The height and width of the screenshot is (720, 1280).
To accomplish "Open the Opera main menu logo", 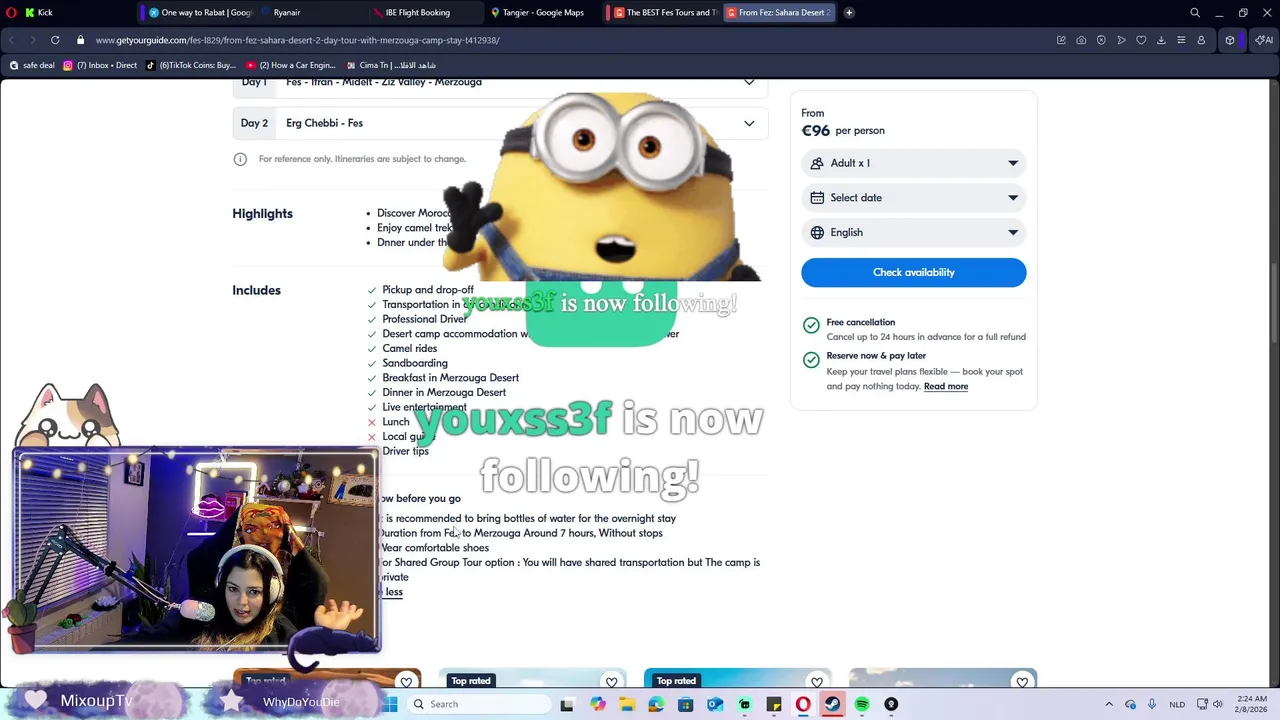I will tap(11, 12).
